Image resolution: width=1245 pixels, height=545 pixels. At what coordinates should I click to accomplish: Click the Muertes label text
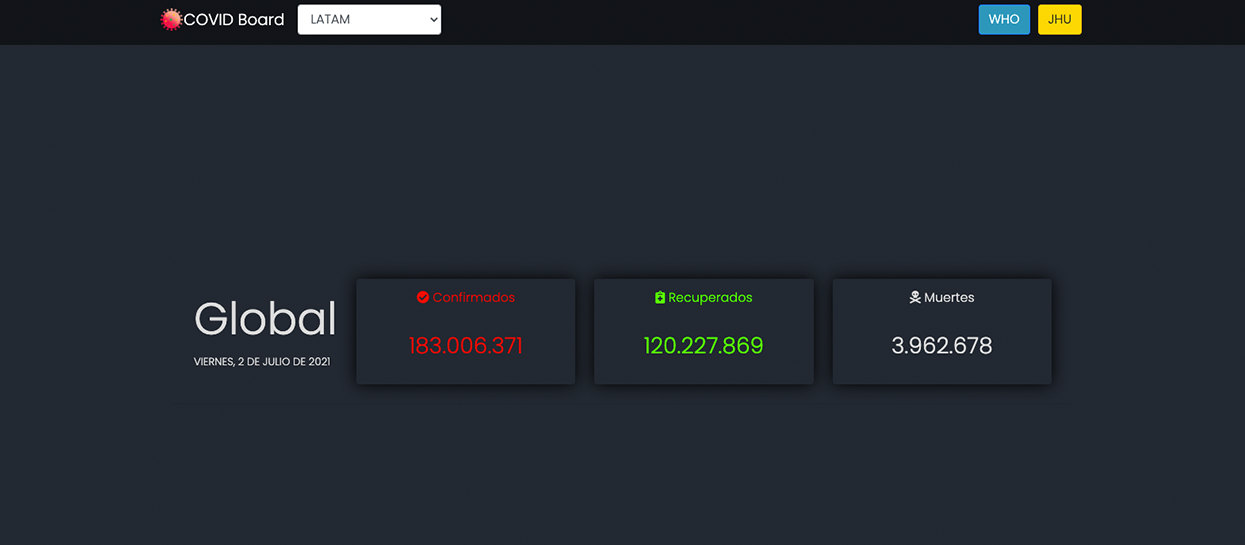(949, 298)
